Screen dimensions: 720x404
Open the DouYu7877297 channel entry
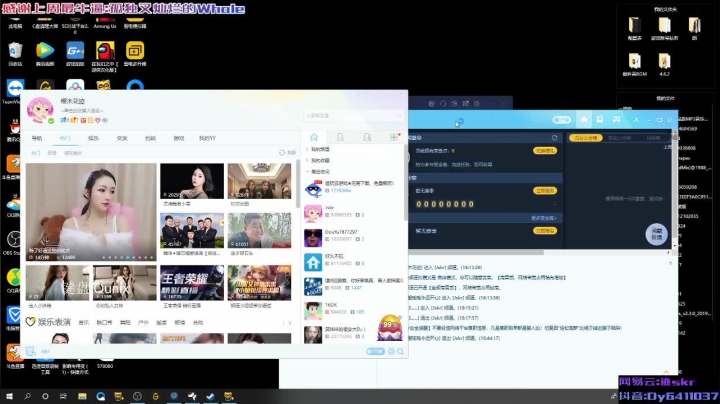coord(354,236)
